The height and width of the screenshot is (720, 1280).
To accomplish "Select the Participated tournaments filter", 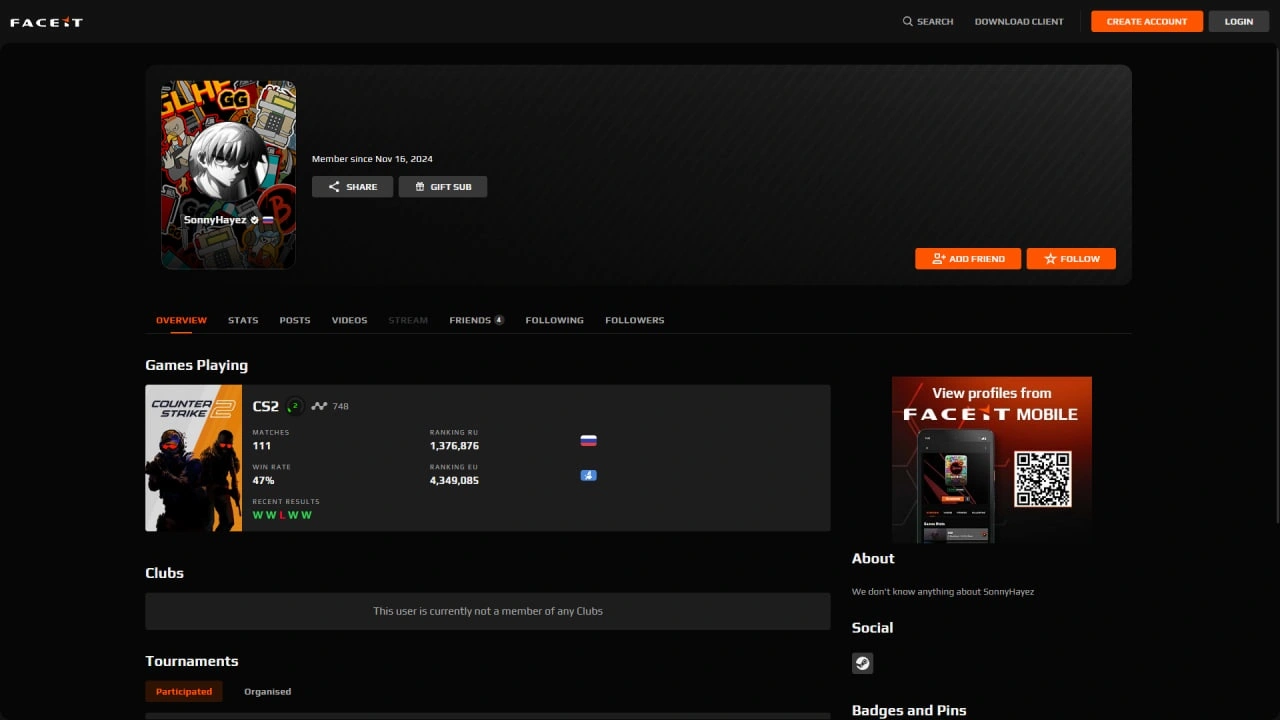I will 184,691.
